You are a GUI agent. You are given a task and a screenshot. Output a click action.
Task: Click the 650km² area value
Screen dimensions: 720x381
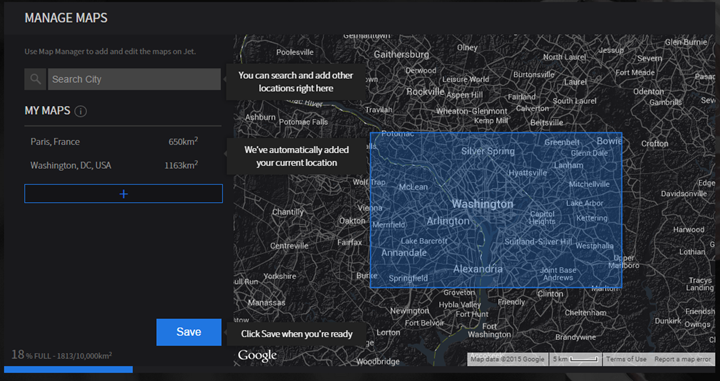tap(183, 141)
